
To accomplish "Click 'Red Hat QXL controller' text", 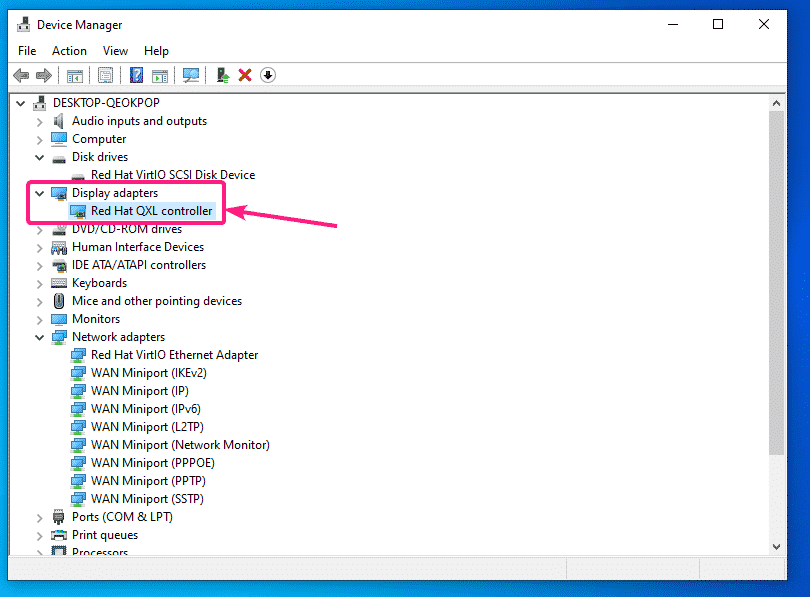I will coord(151,211).
